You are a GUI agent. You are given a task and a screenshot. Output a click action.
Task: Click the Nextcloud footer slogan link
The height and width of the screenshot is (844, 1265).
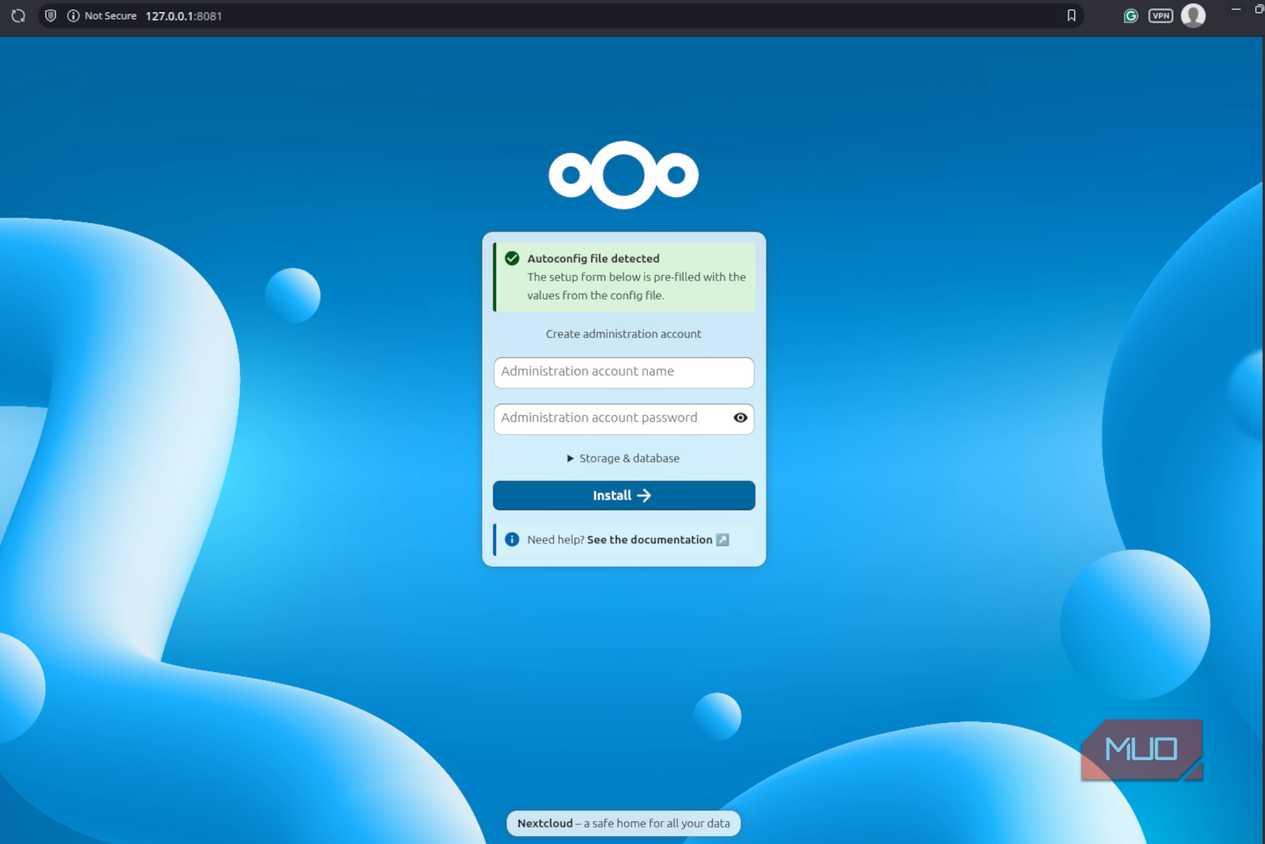click(623, 823)
